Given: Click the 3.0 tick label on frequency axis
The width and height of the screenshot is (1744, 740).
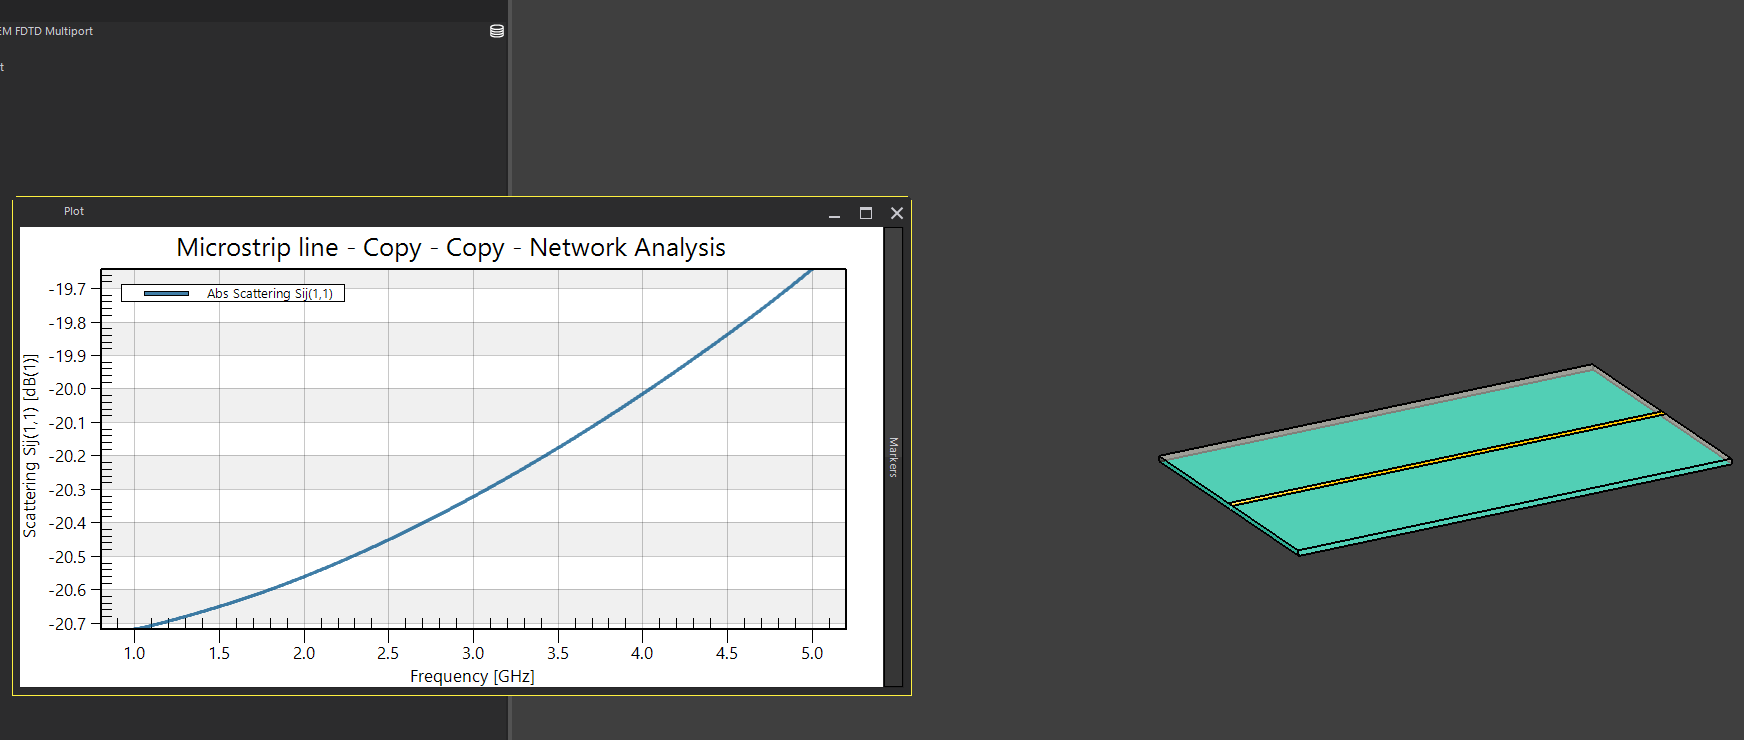Looking at the screenshot, I should pyautogui.click(x=473, y=653).
